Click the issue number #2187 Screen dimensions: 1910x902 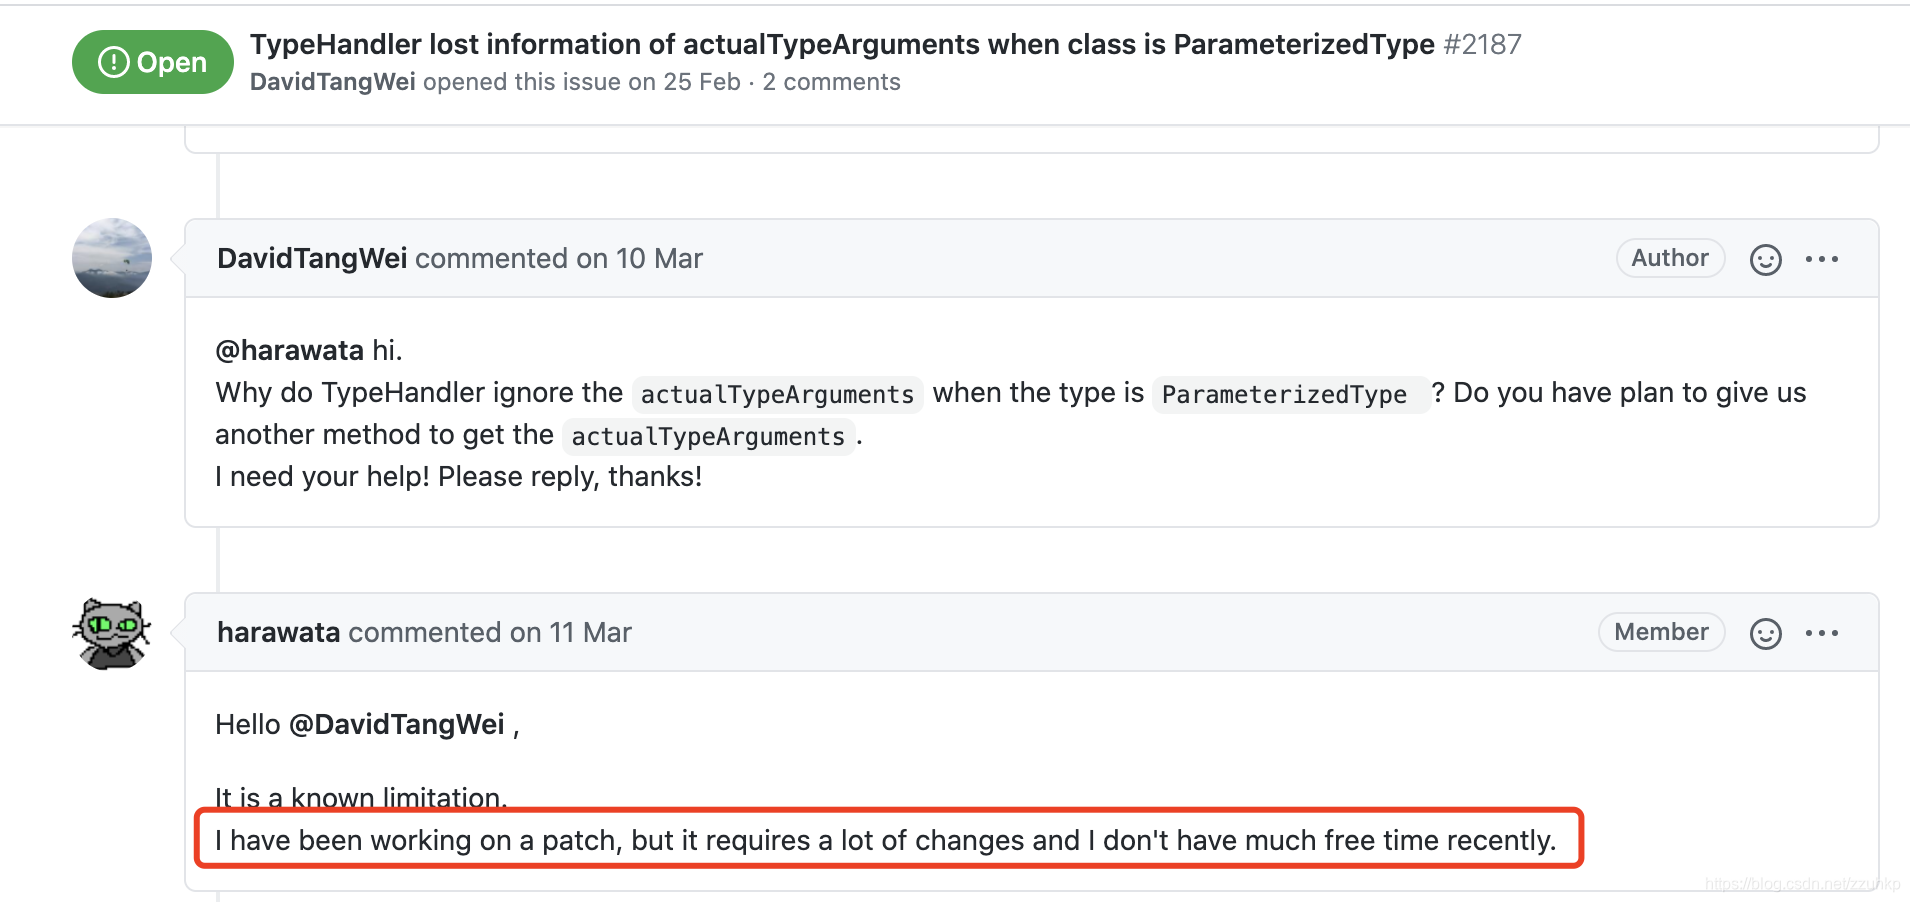1482,45
